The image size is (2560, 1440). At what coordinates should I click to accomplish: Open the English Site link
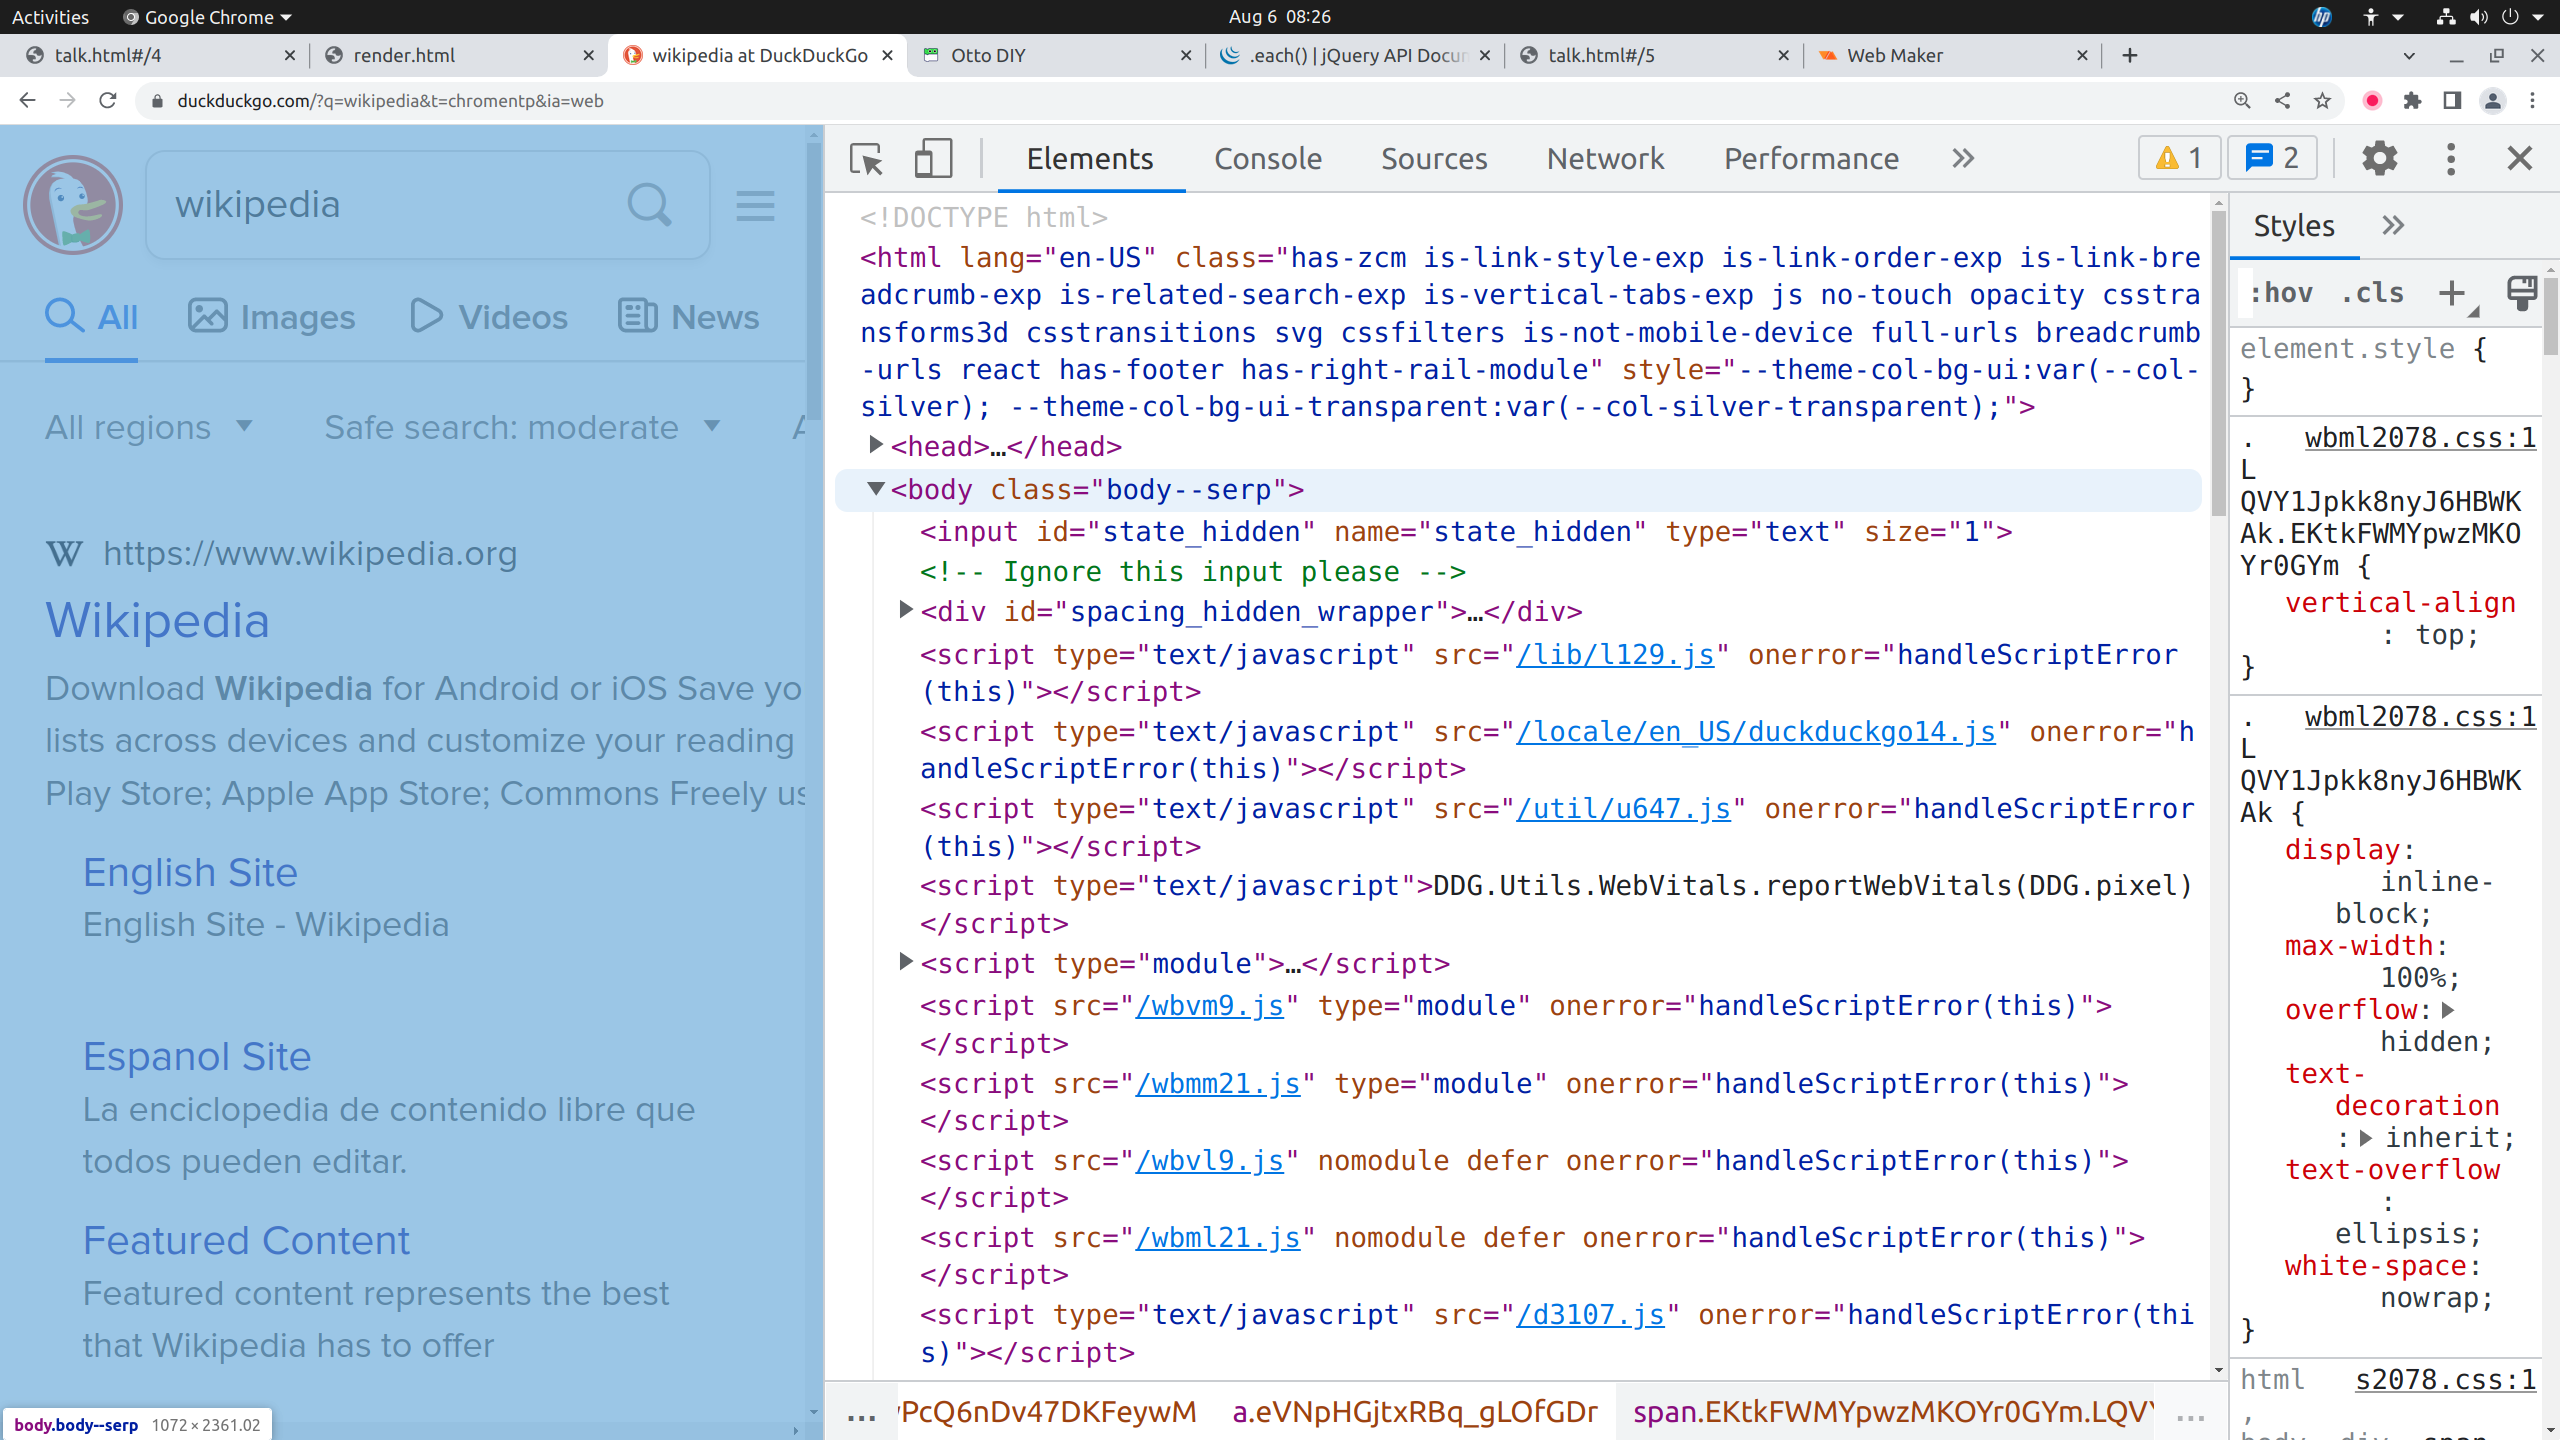tap(190, 872)
